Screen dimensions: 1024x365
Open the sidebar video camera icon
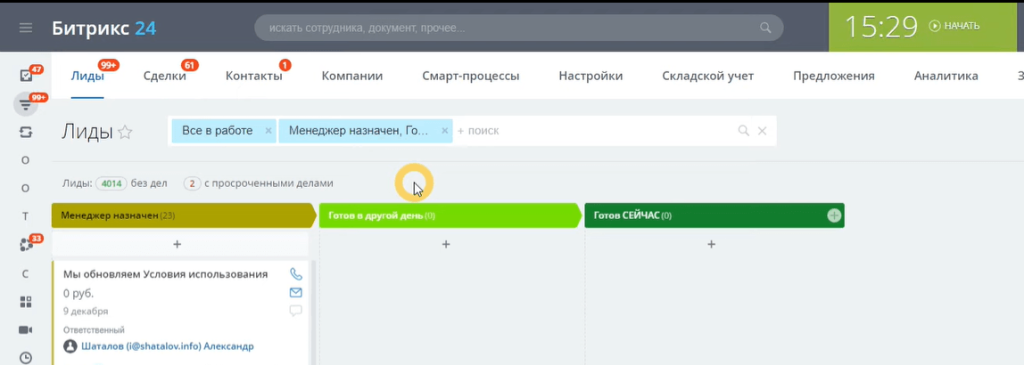click(x=25, y=330)
